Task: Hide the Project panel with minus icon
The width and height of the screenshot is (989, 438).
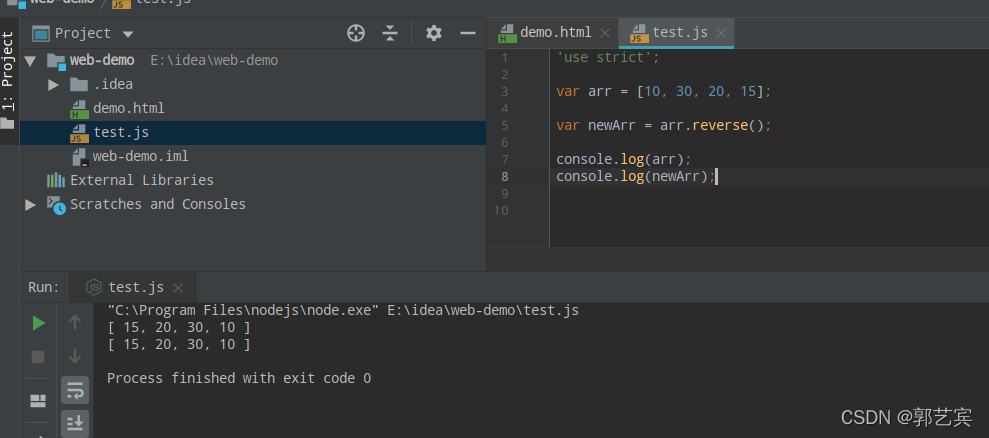Action: click(x=467, y=33)
